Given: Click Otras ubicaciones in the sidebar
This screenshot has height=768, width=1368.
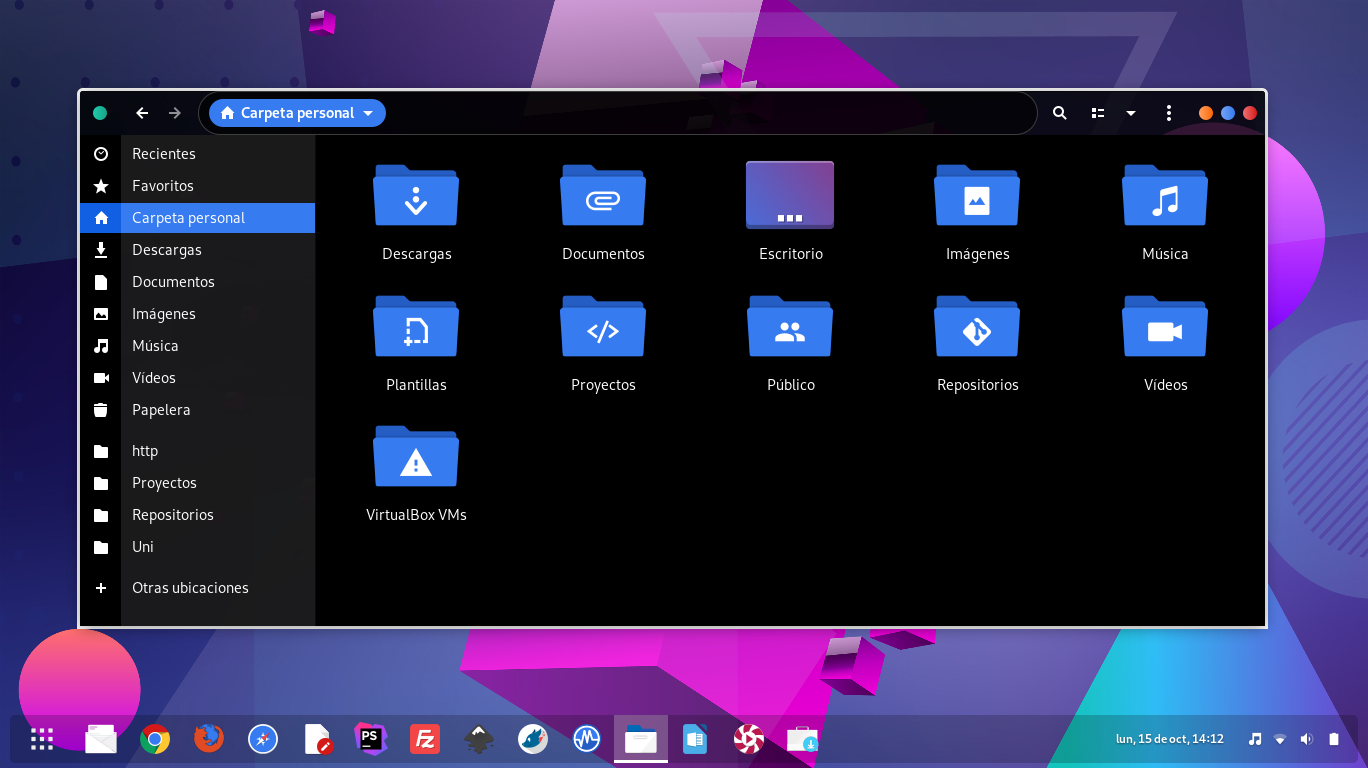Looking at the screenshot, I should [x=197, y=588].
